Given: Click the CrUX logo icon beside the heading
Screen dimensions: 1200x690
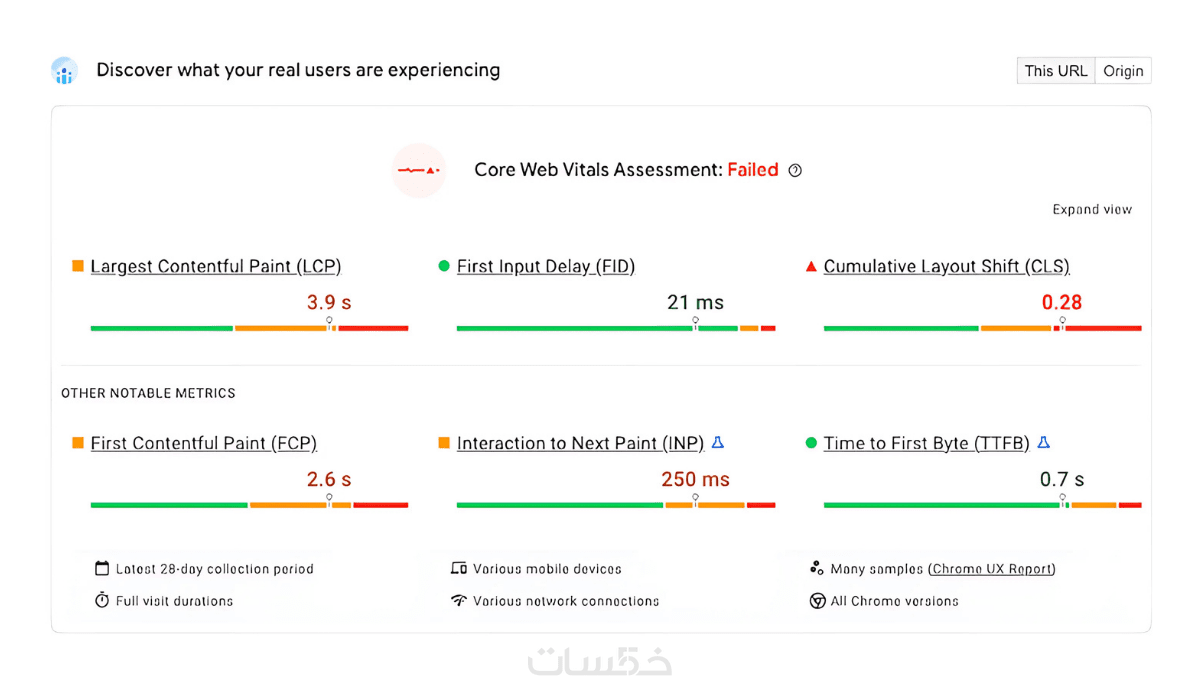Looking at the screenshot, I should [x=65, y=71].
